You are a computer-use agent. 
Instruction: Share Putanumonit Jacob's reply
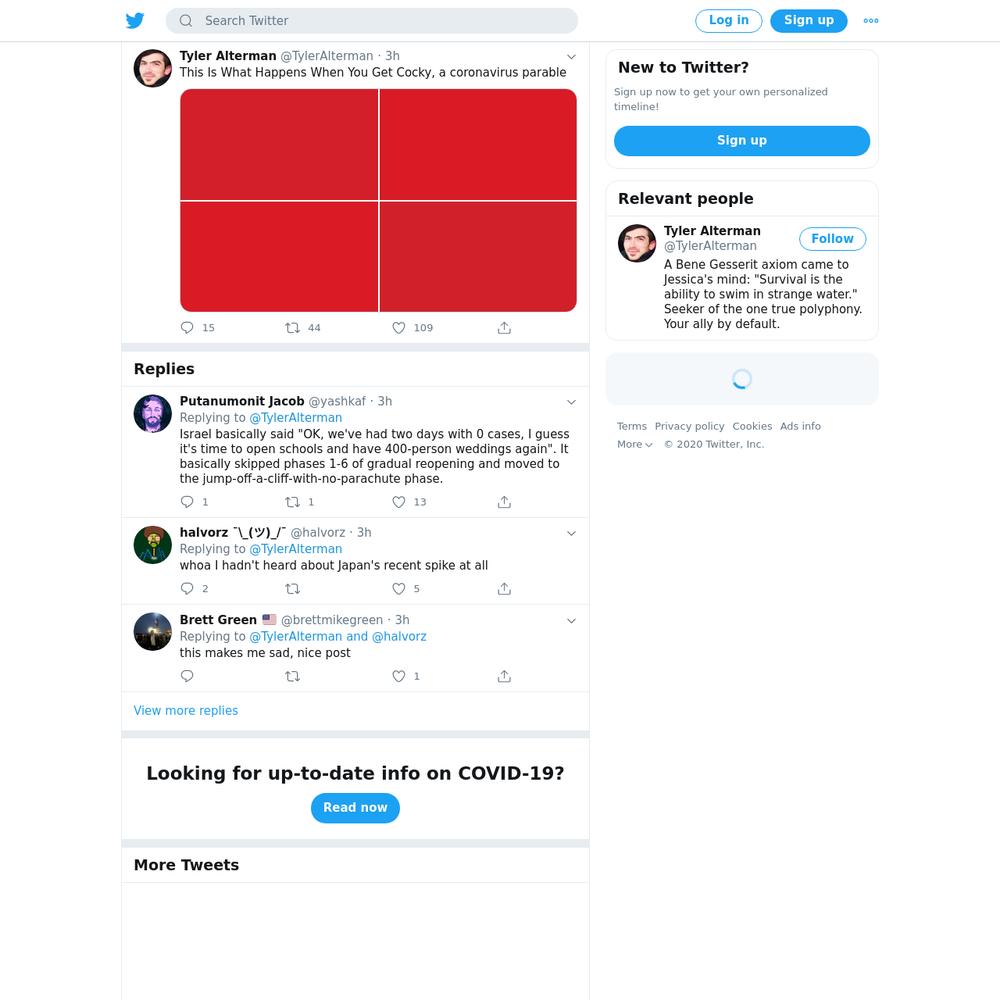click(x=504, y=502)
